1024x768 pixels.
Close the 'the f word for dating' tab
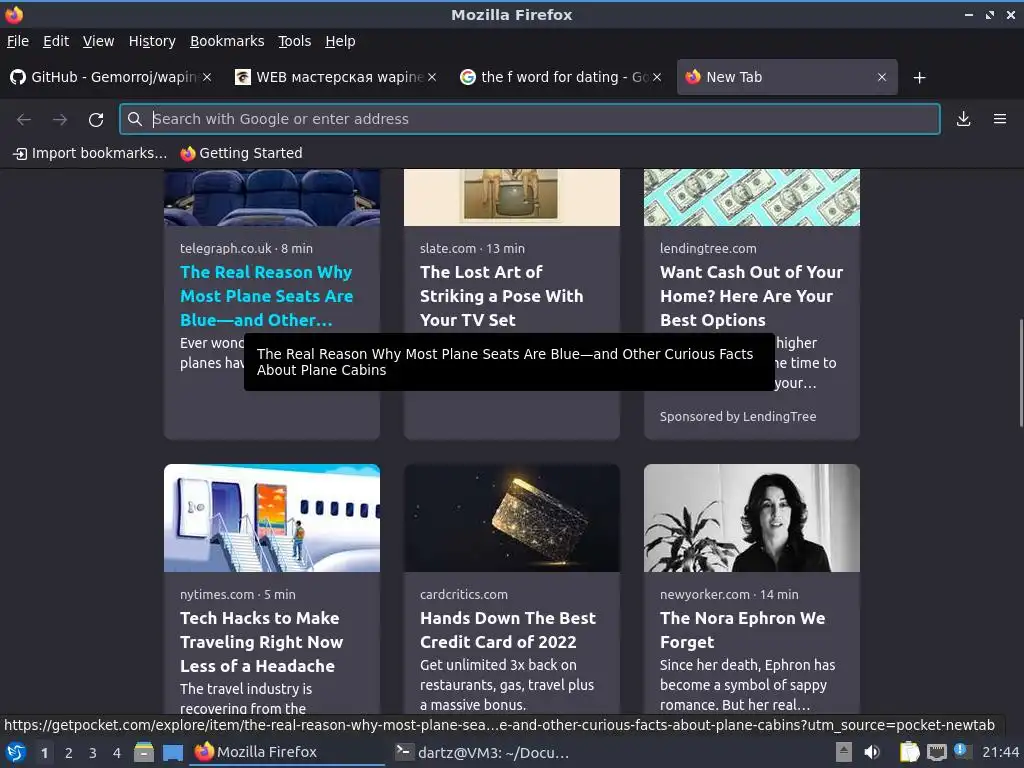coord(657,77)
